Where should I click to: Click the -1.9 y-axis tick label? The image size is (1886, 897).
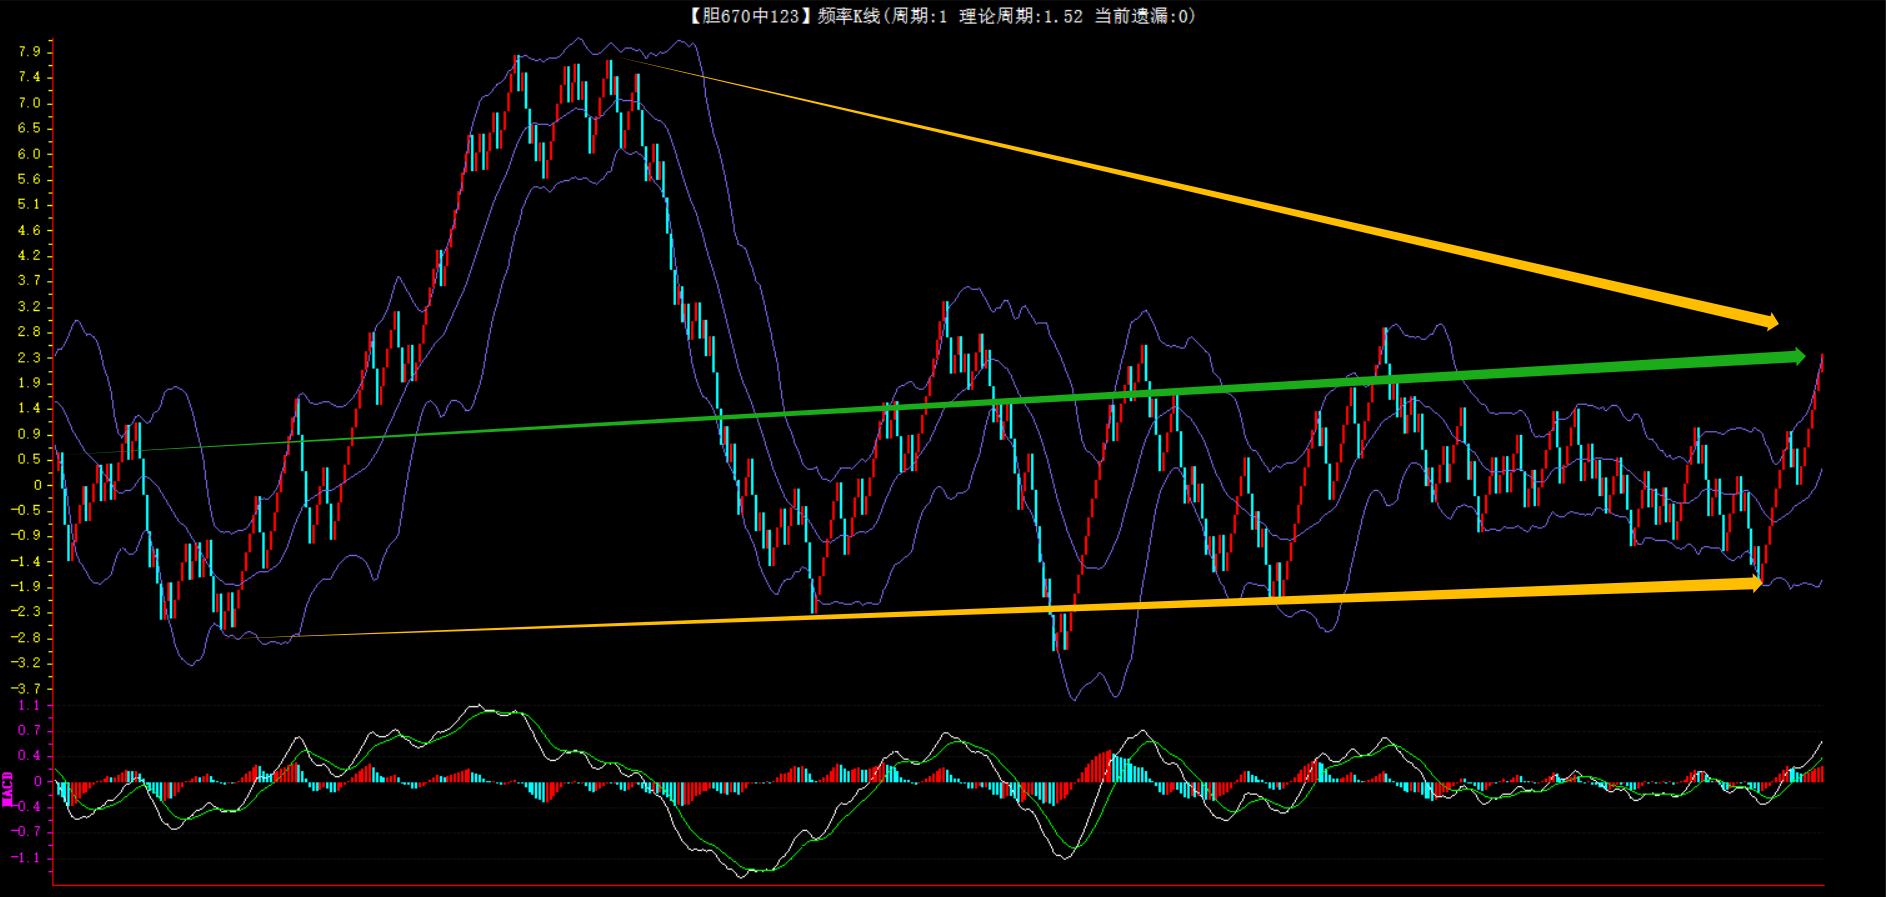27,586
